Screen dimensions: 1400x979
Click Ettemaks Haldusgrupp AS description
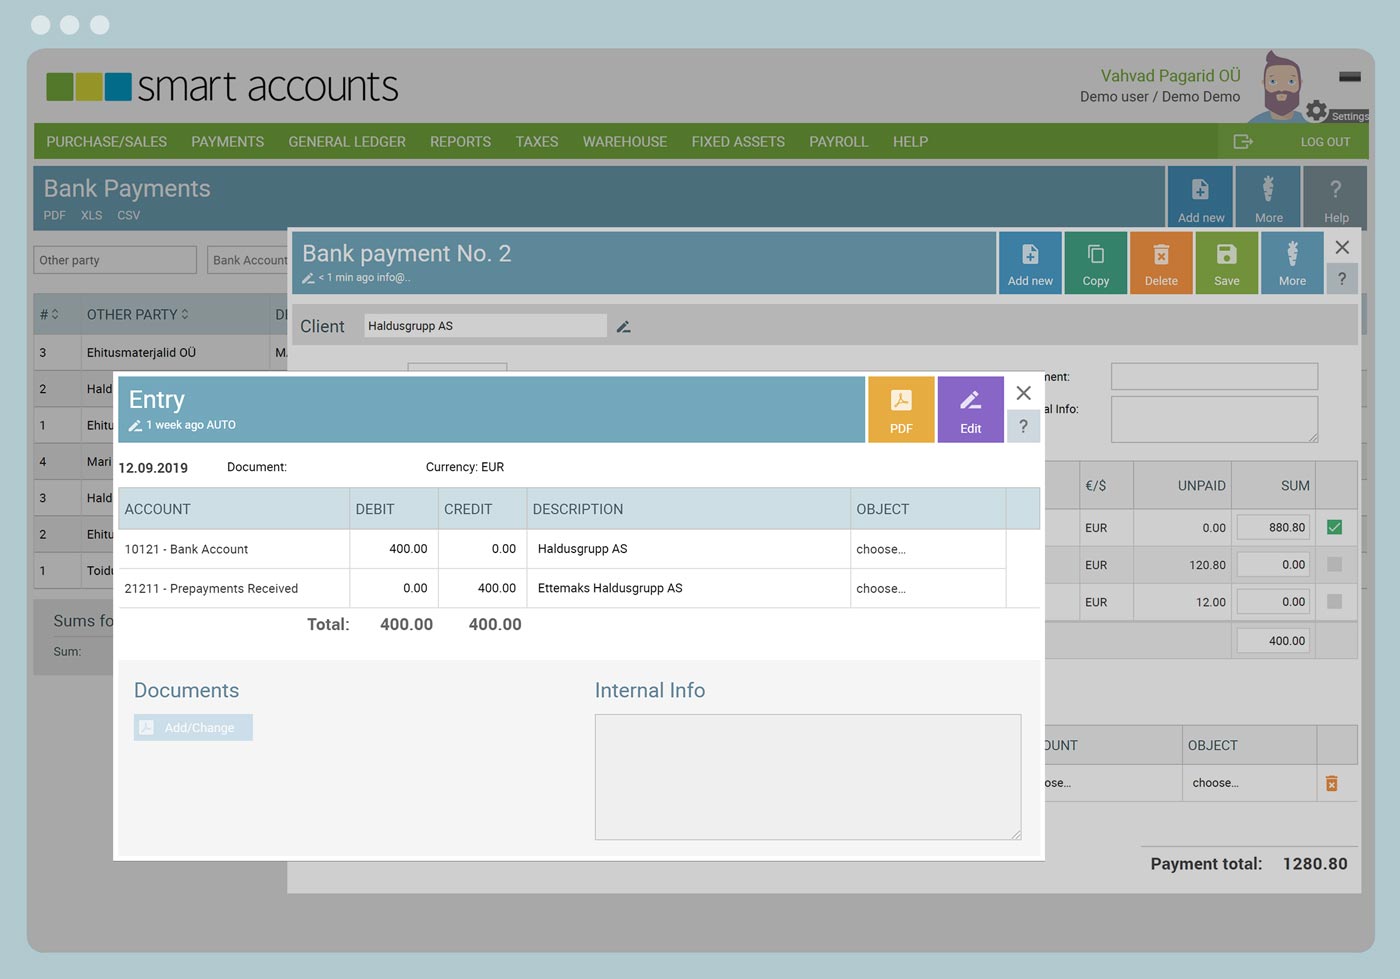coord(610,588)
